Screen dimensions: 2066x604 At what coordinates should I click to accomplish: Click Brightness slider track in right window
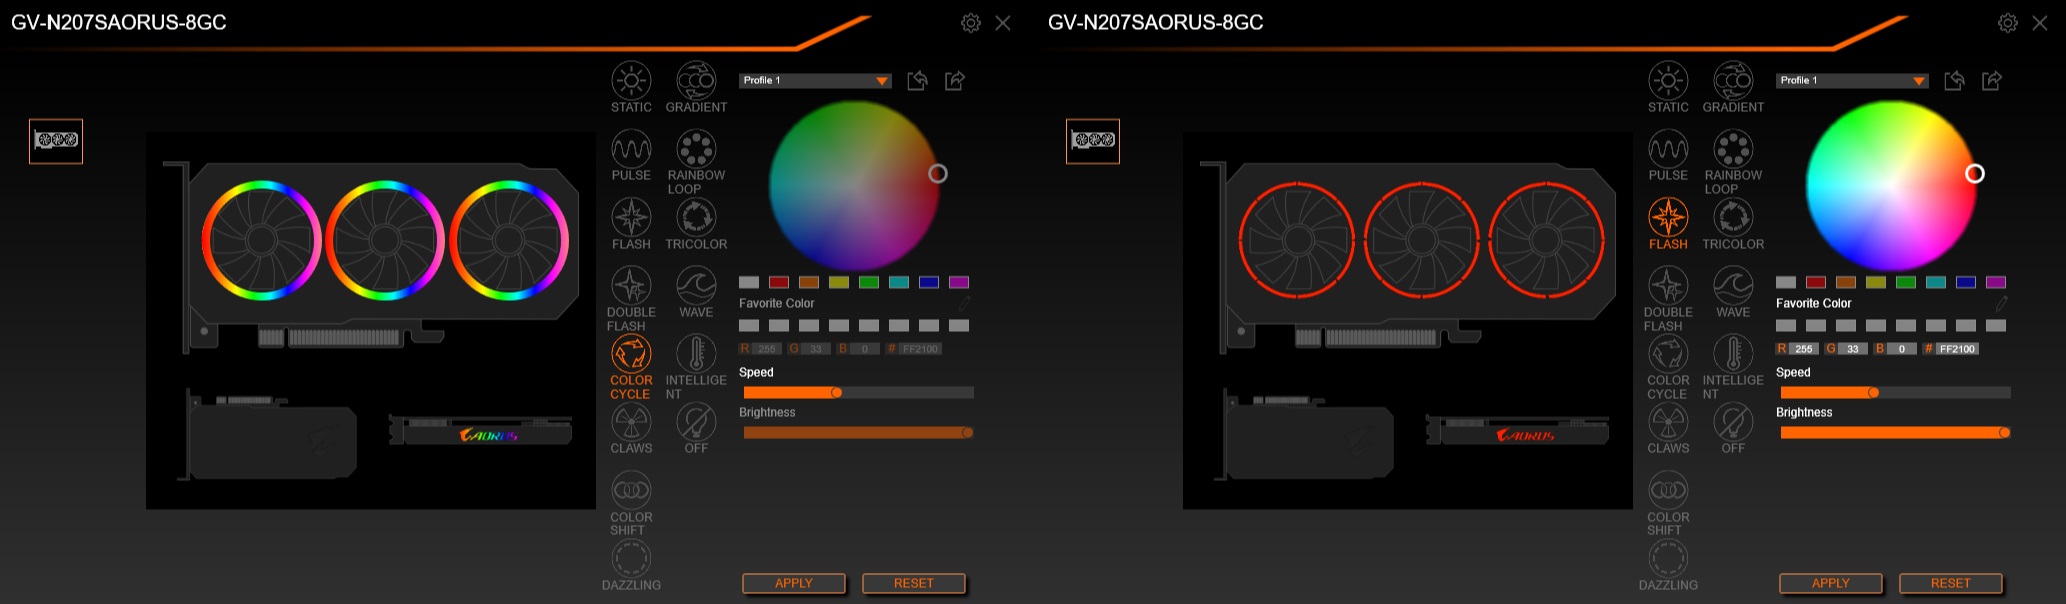click(x=1895, y=433)
